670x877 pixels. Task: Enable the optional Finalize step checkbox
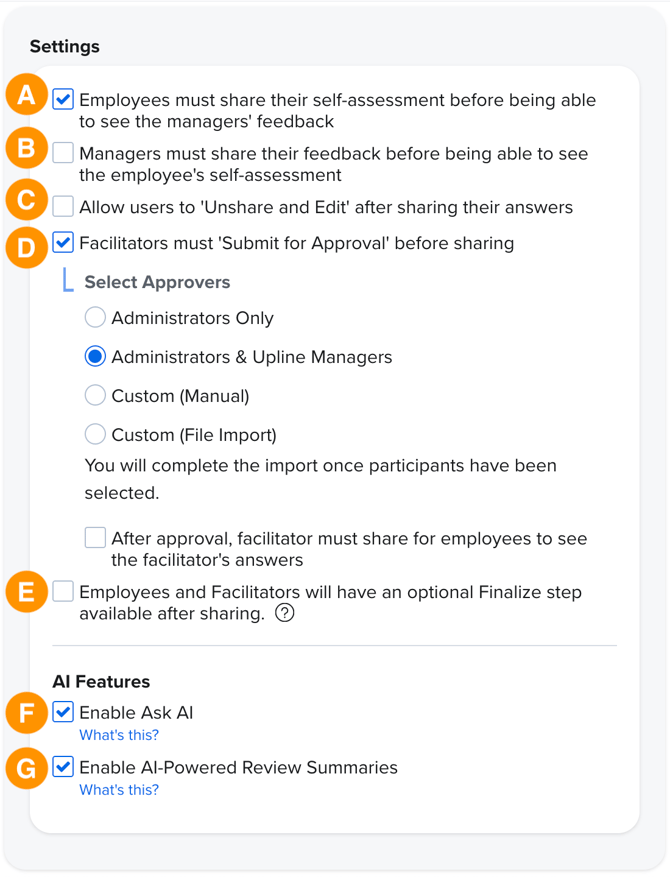pyautogui.click(x=63, y=592)
